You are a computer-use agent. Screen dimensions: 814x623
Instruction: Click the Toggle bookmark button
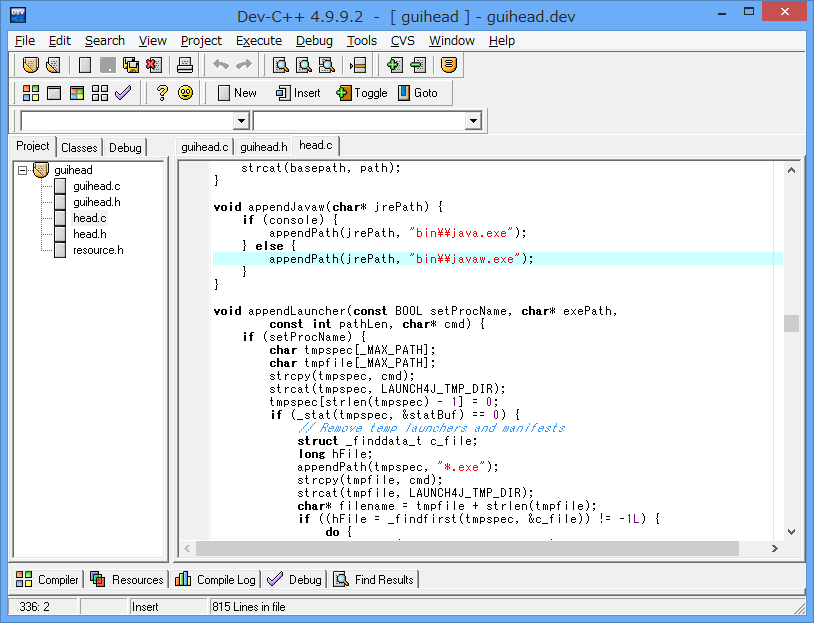coord(362,93)
